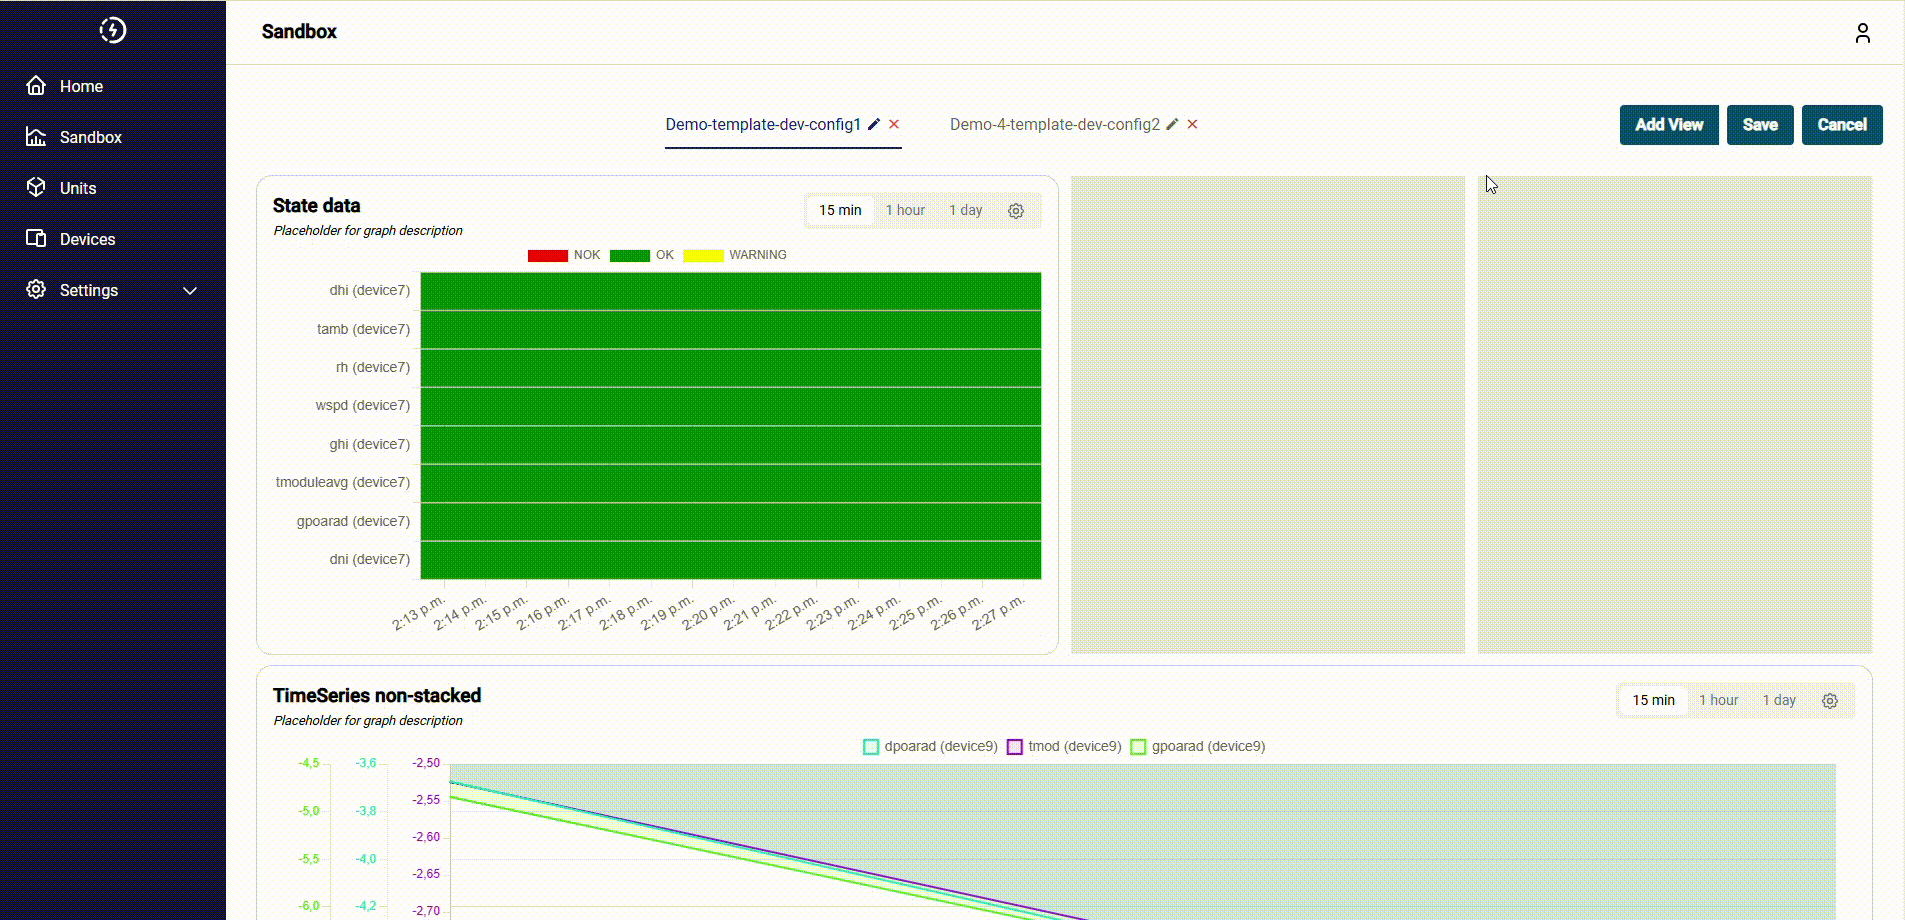Rename Demo-4-template-dev-config2 with pencil icon
The image size is (1905, 920).
[x=1172, y=124]
